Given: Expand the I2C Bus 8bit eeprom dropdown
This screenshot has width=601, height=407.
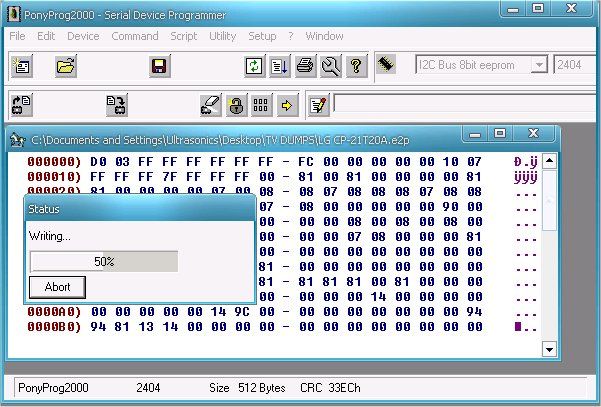Looking at the screenshot, I should pyautogui.click(x=539, y=64).
